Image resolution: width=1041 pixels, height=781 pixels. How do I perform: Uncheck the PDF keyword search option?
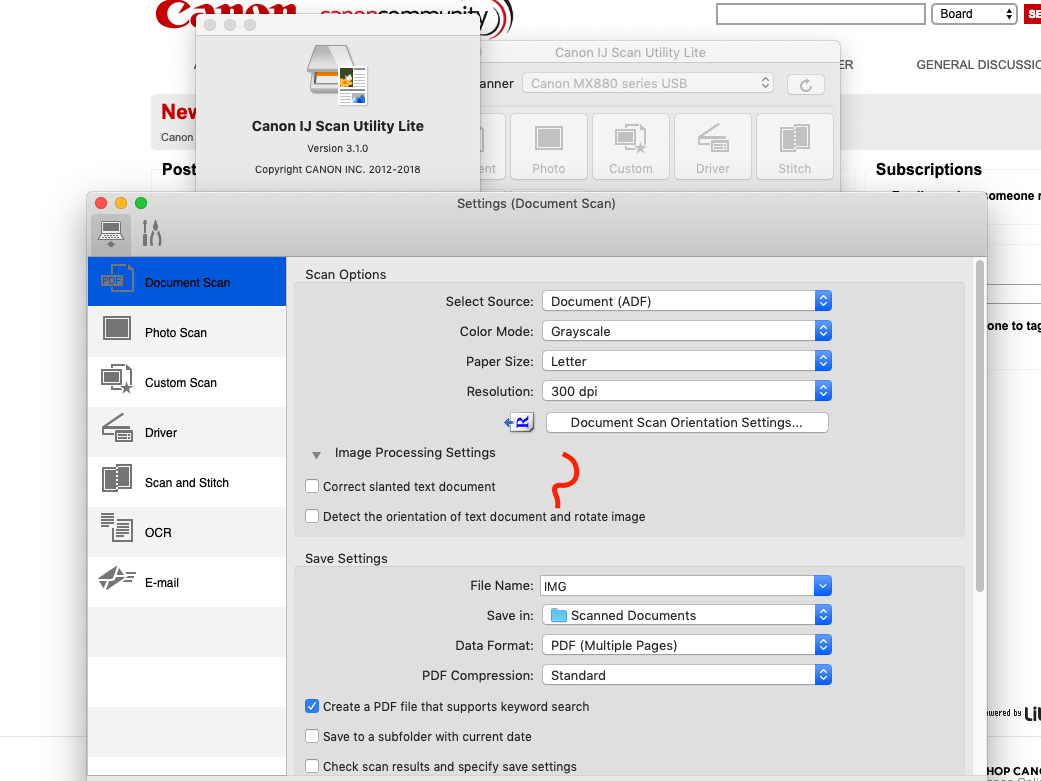coord(312,706)
